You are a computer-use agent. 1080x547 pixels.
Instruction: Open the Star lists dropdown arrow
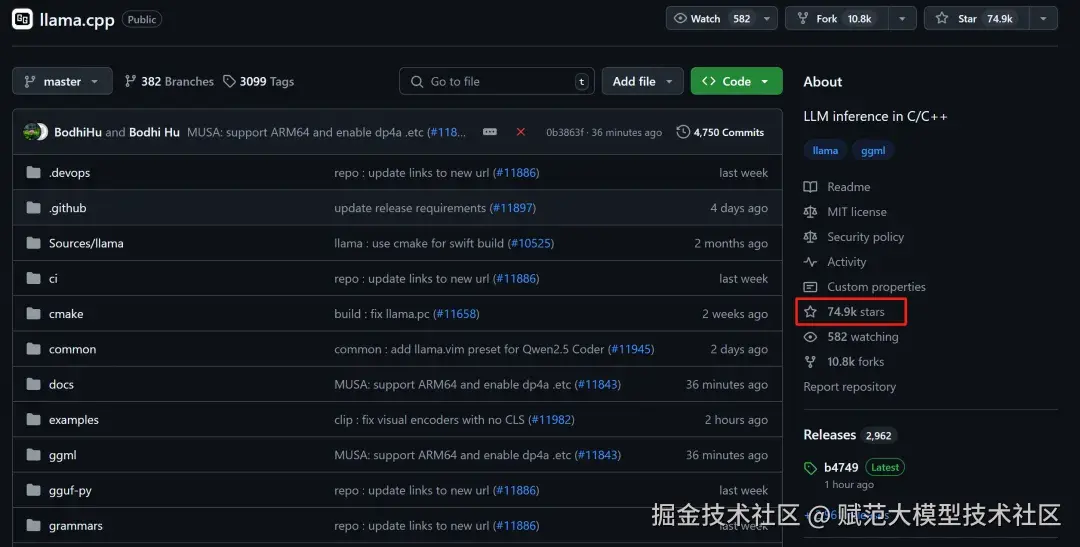click(1043, 19)
